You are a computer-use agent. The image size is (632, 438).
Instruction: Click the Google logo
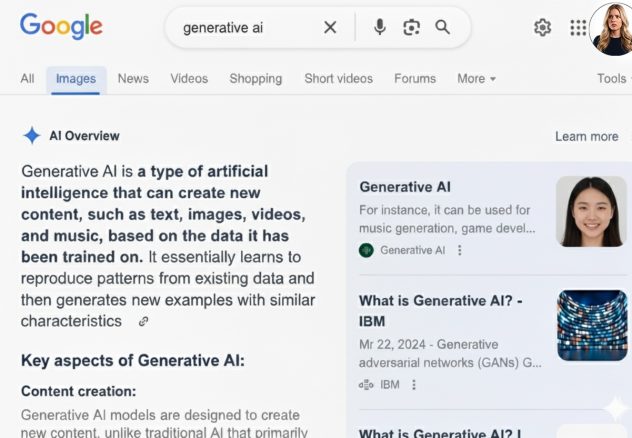(x=61, y=26)
